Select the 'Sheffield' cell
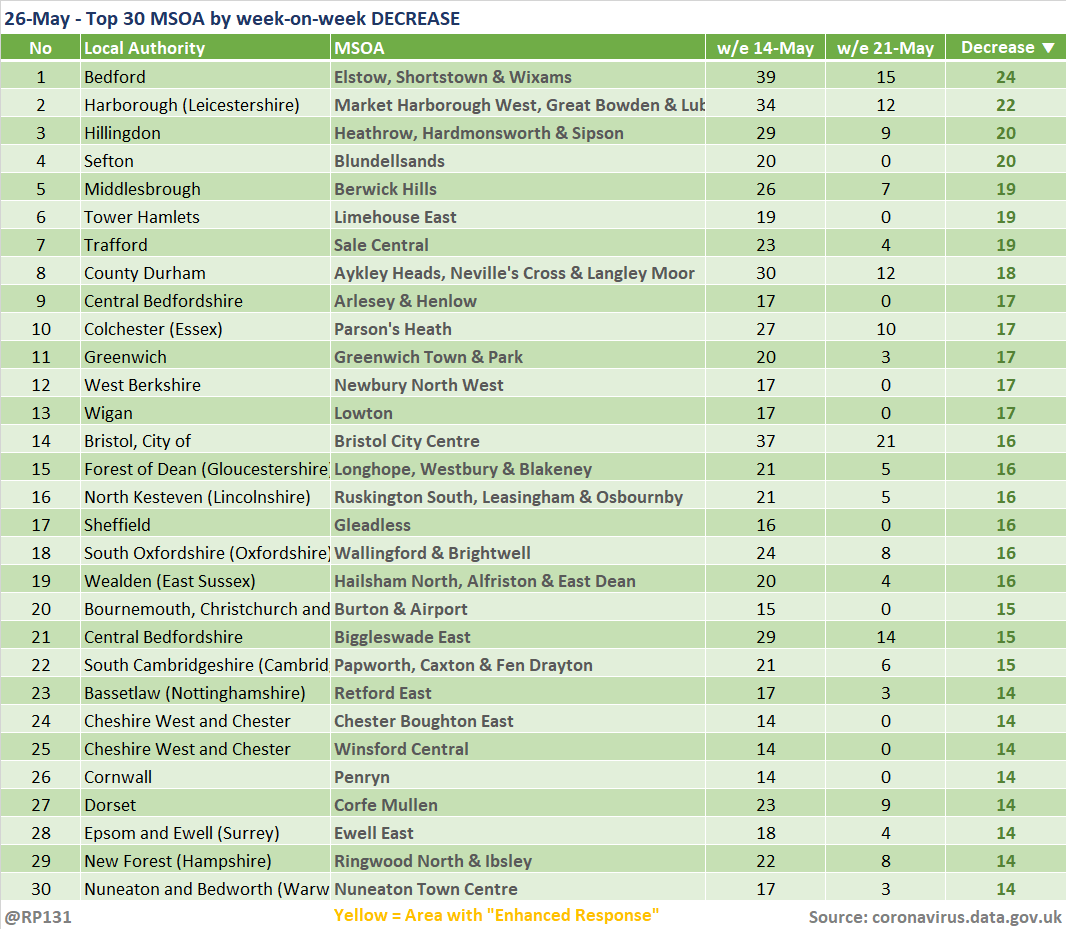Image resolution: width=1066 pixels, height=929 pixels. click(205, 524)
